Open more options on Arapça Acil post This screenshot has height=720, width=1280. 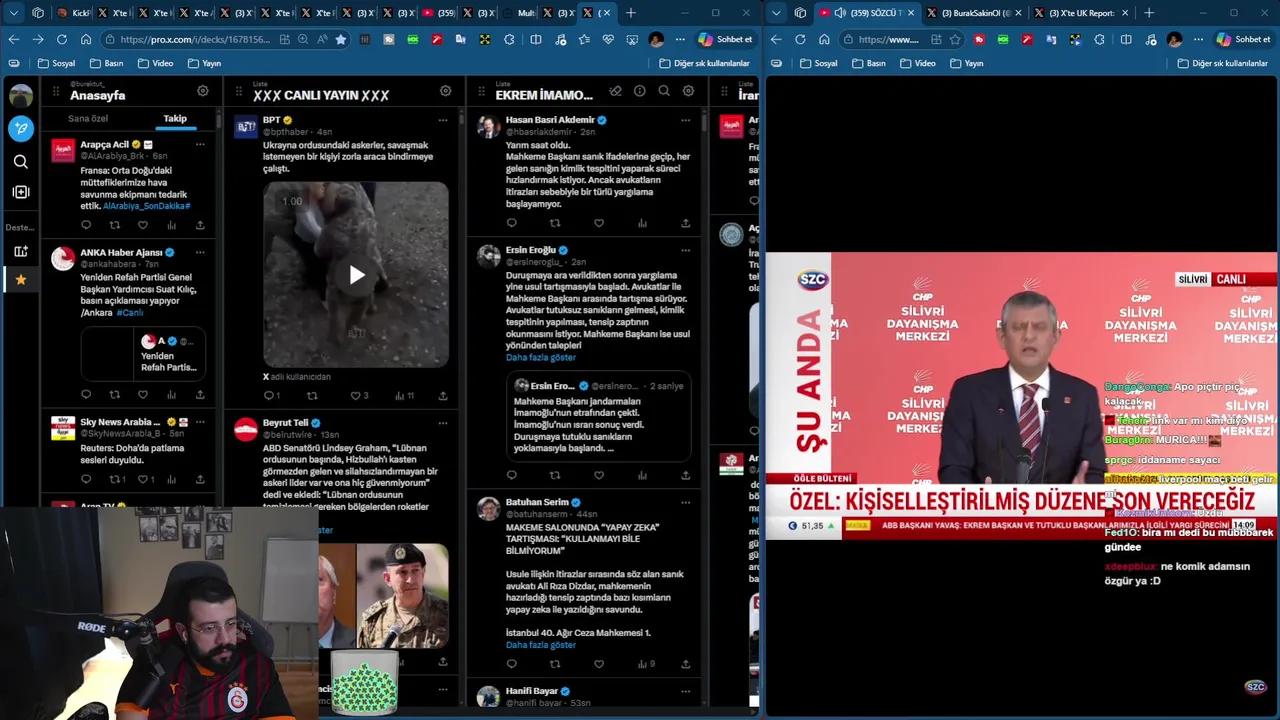(x=200, y=145)
